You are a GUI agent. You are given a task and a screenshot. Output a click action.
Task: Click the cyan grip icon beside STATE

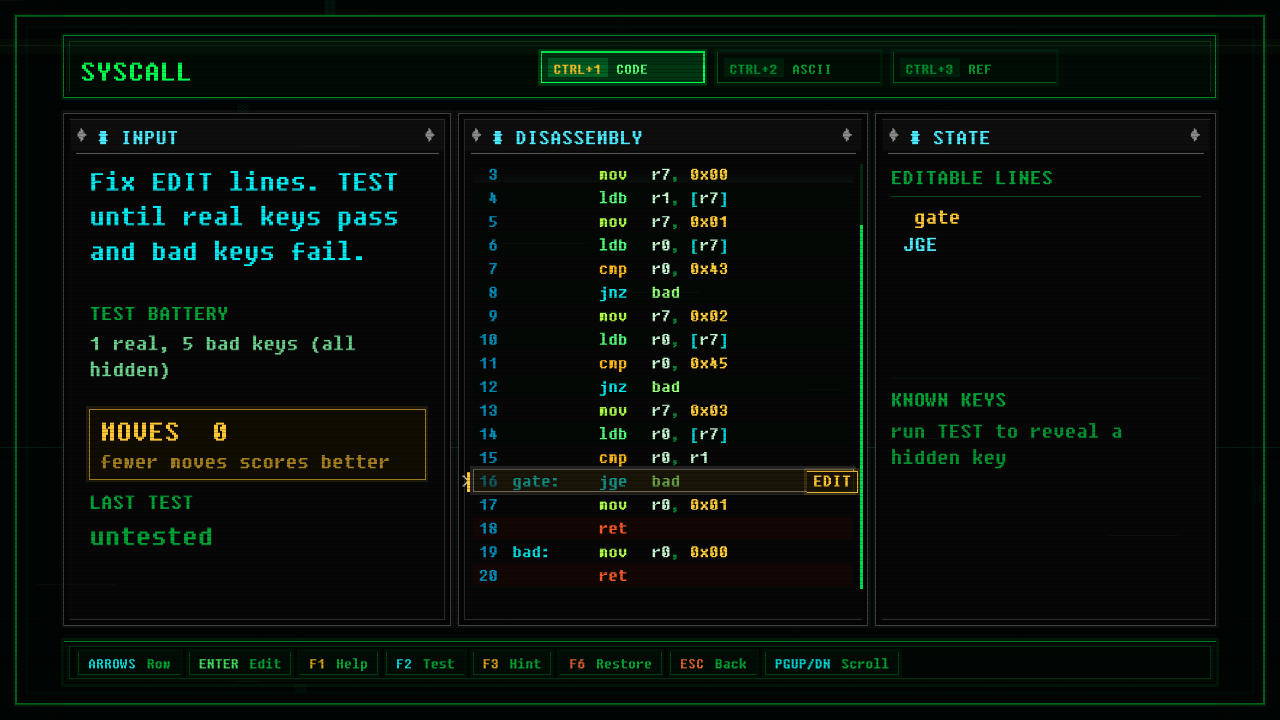click(915, 137)
